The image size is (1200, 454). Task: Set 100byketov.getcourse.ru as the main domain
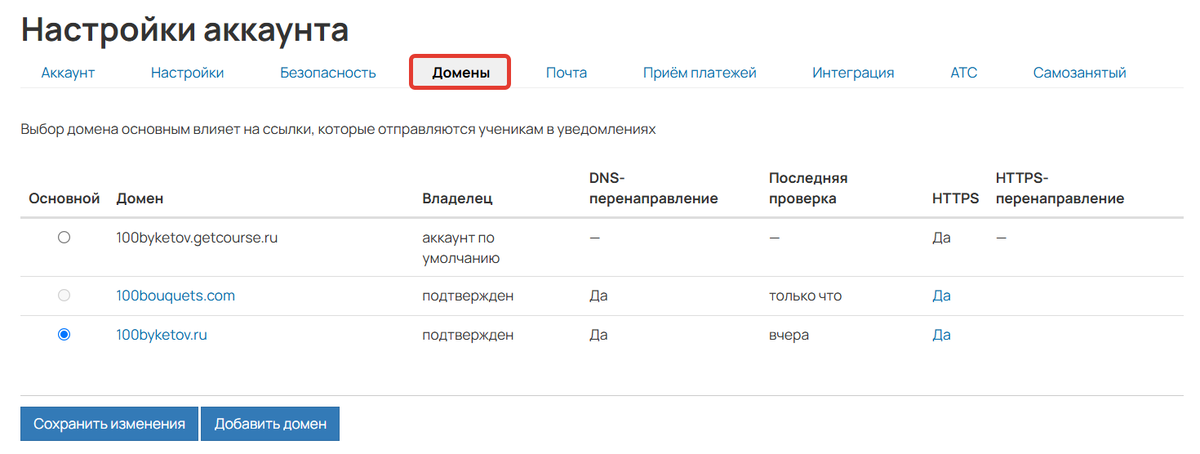(64, 238)
